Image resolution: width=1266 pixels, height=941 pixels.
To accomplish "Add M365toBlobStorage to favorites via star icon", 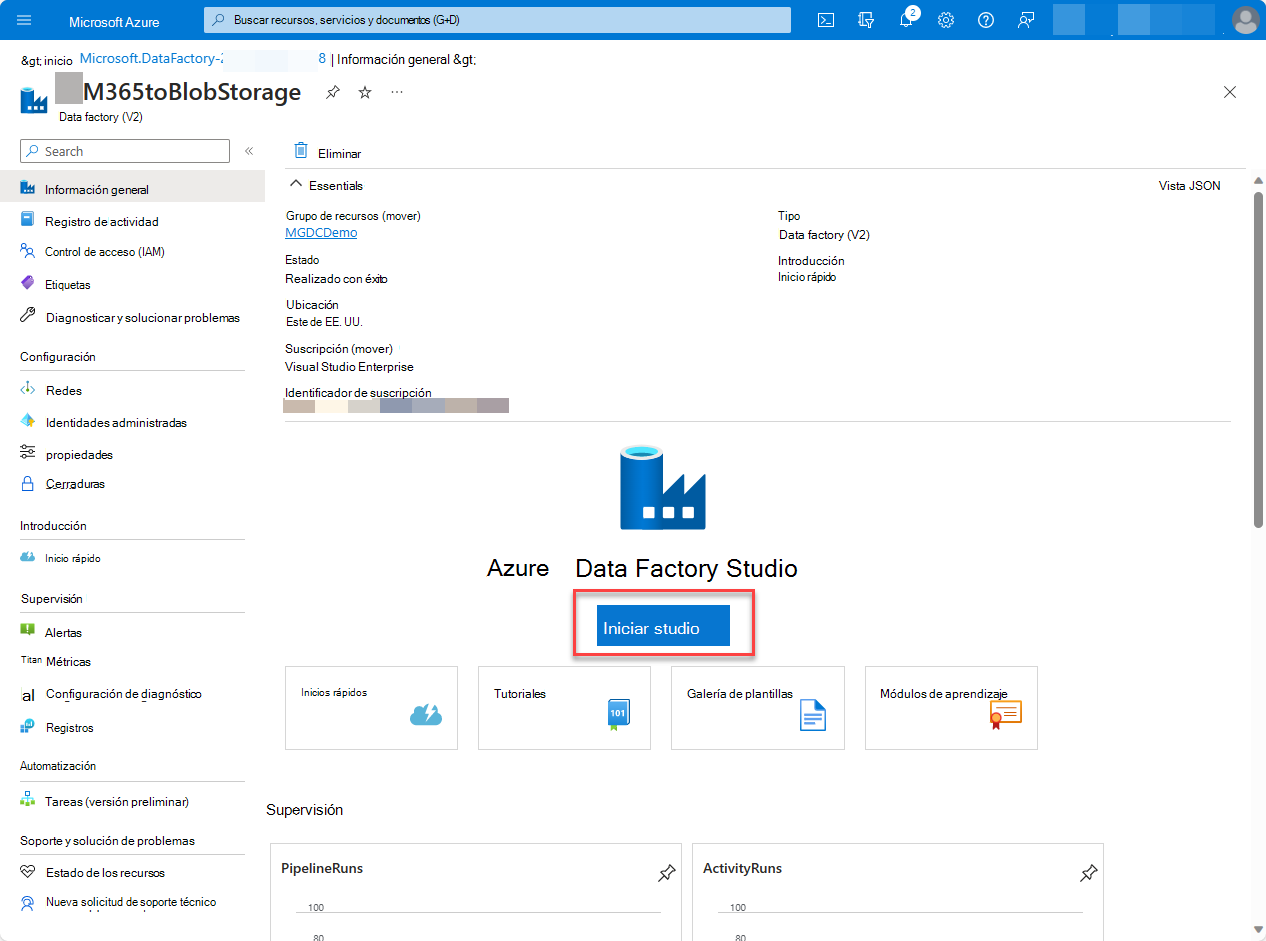I will coord(364,91).
